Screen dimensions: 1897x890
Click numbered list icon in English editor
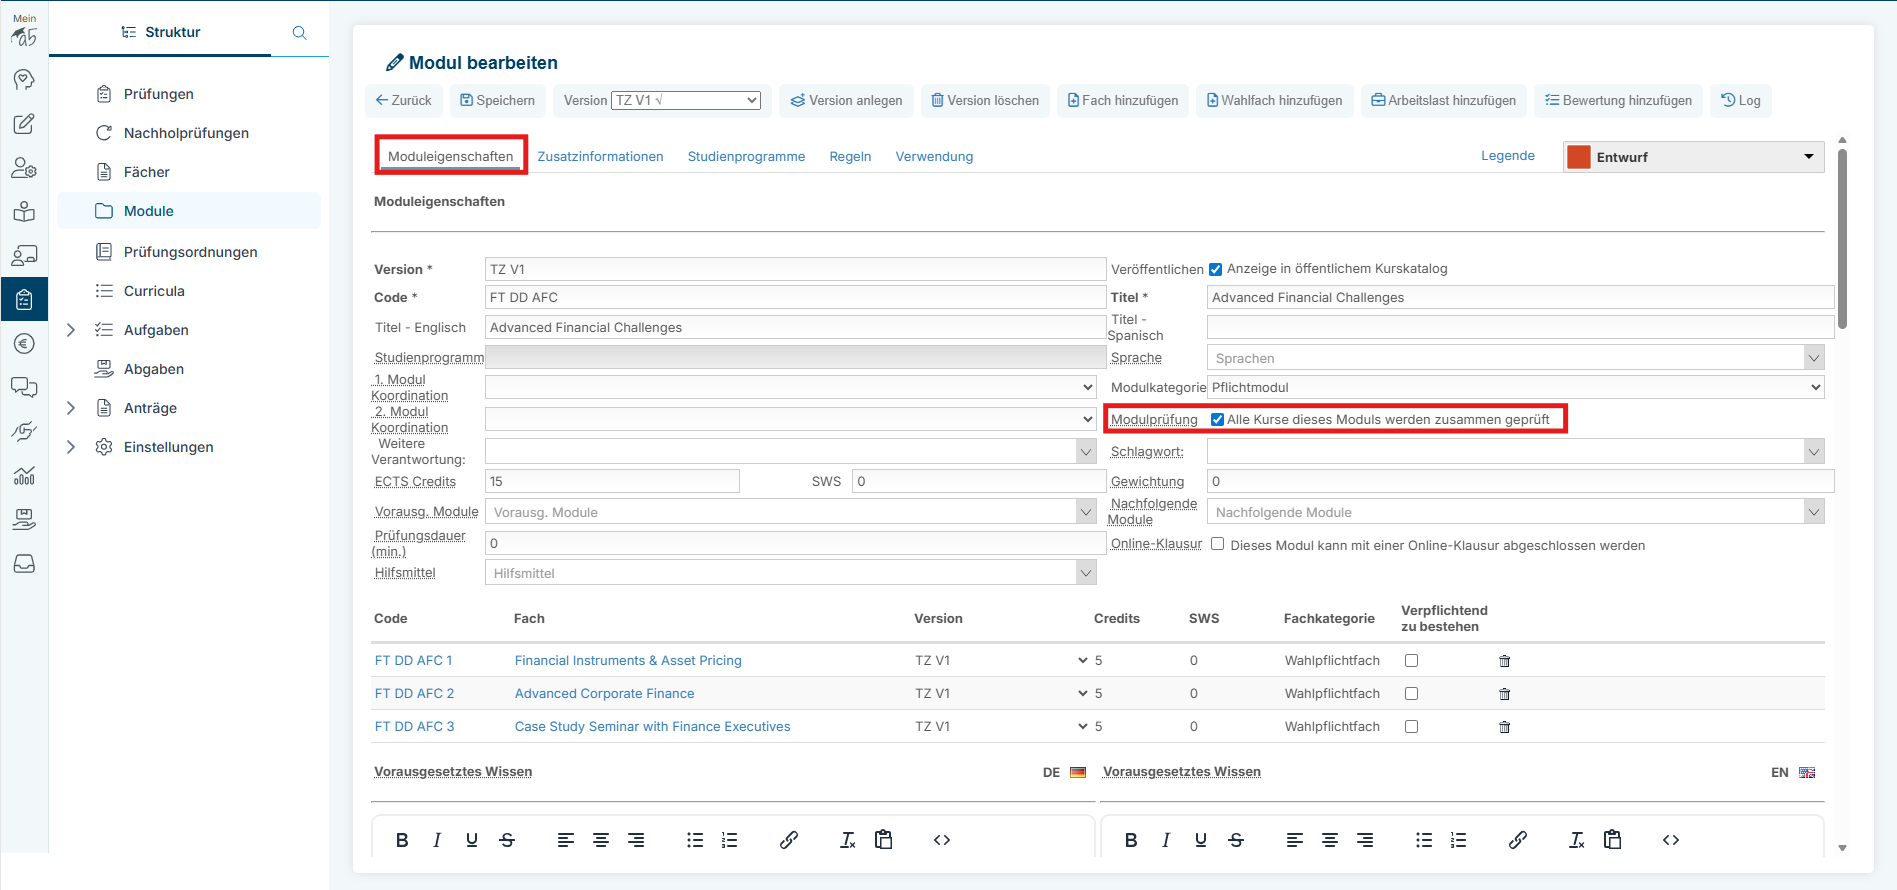(1459, 840)
